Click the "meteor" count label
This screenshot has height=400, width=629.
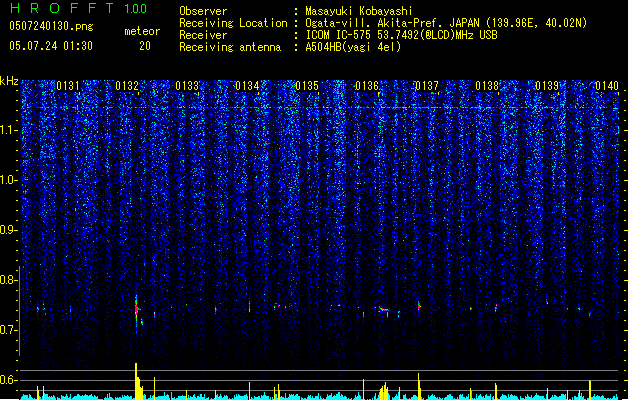[x=142, y=31]
